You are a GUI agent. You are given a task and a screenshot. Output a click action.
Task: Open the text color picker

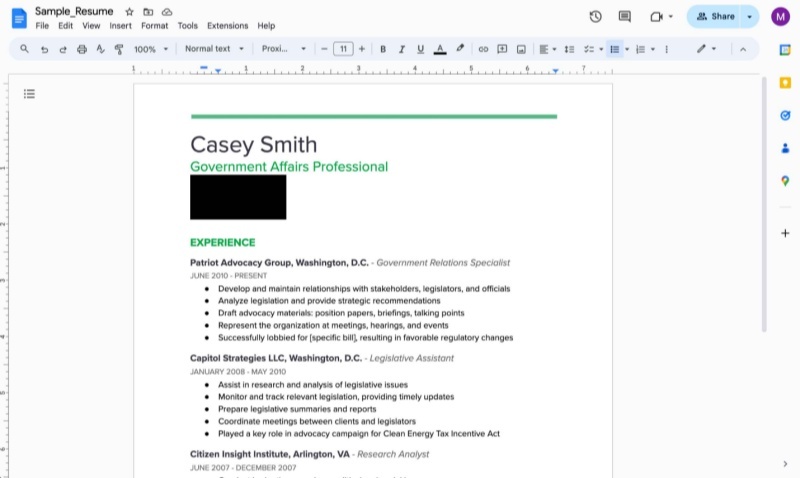pos(440,48)
